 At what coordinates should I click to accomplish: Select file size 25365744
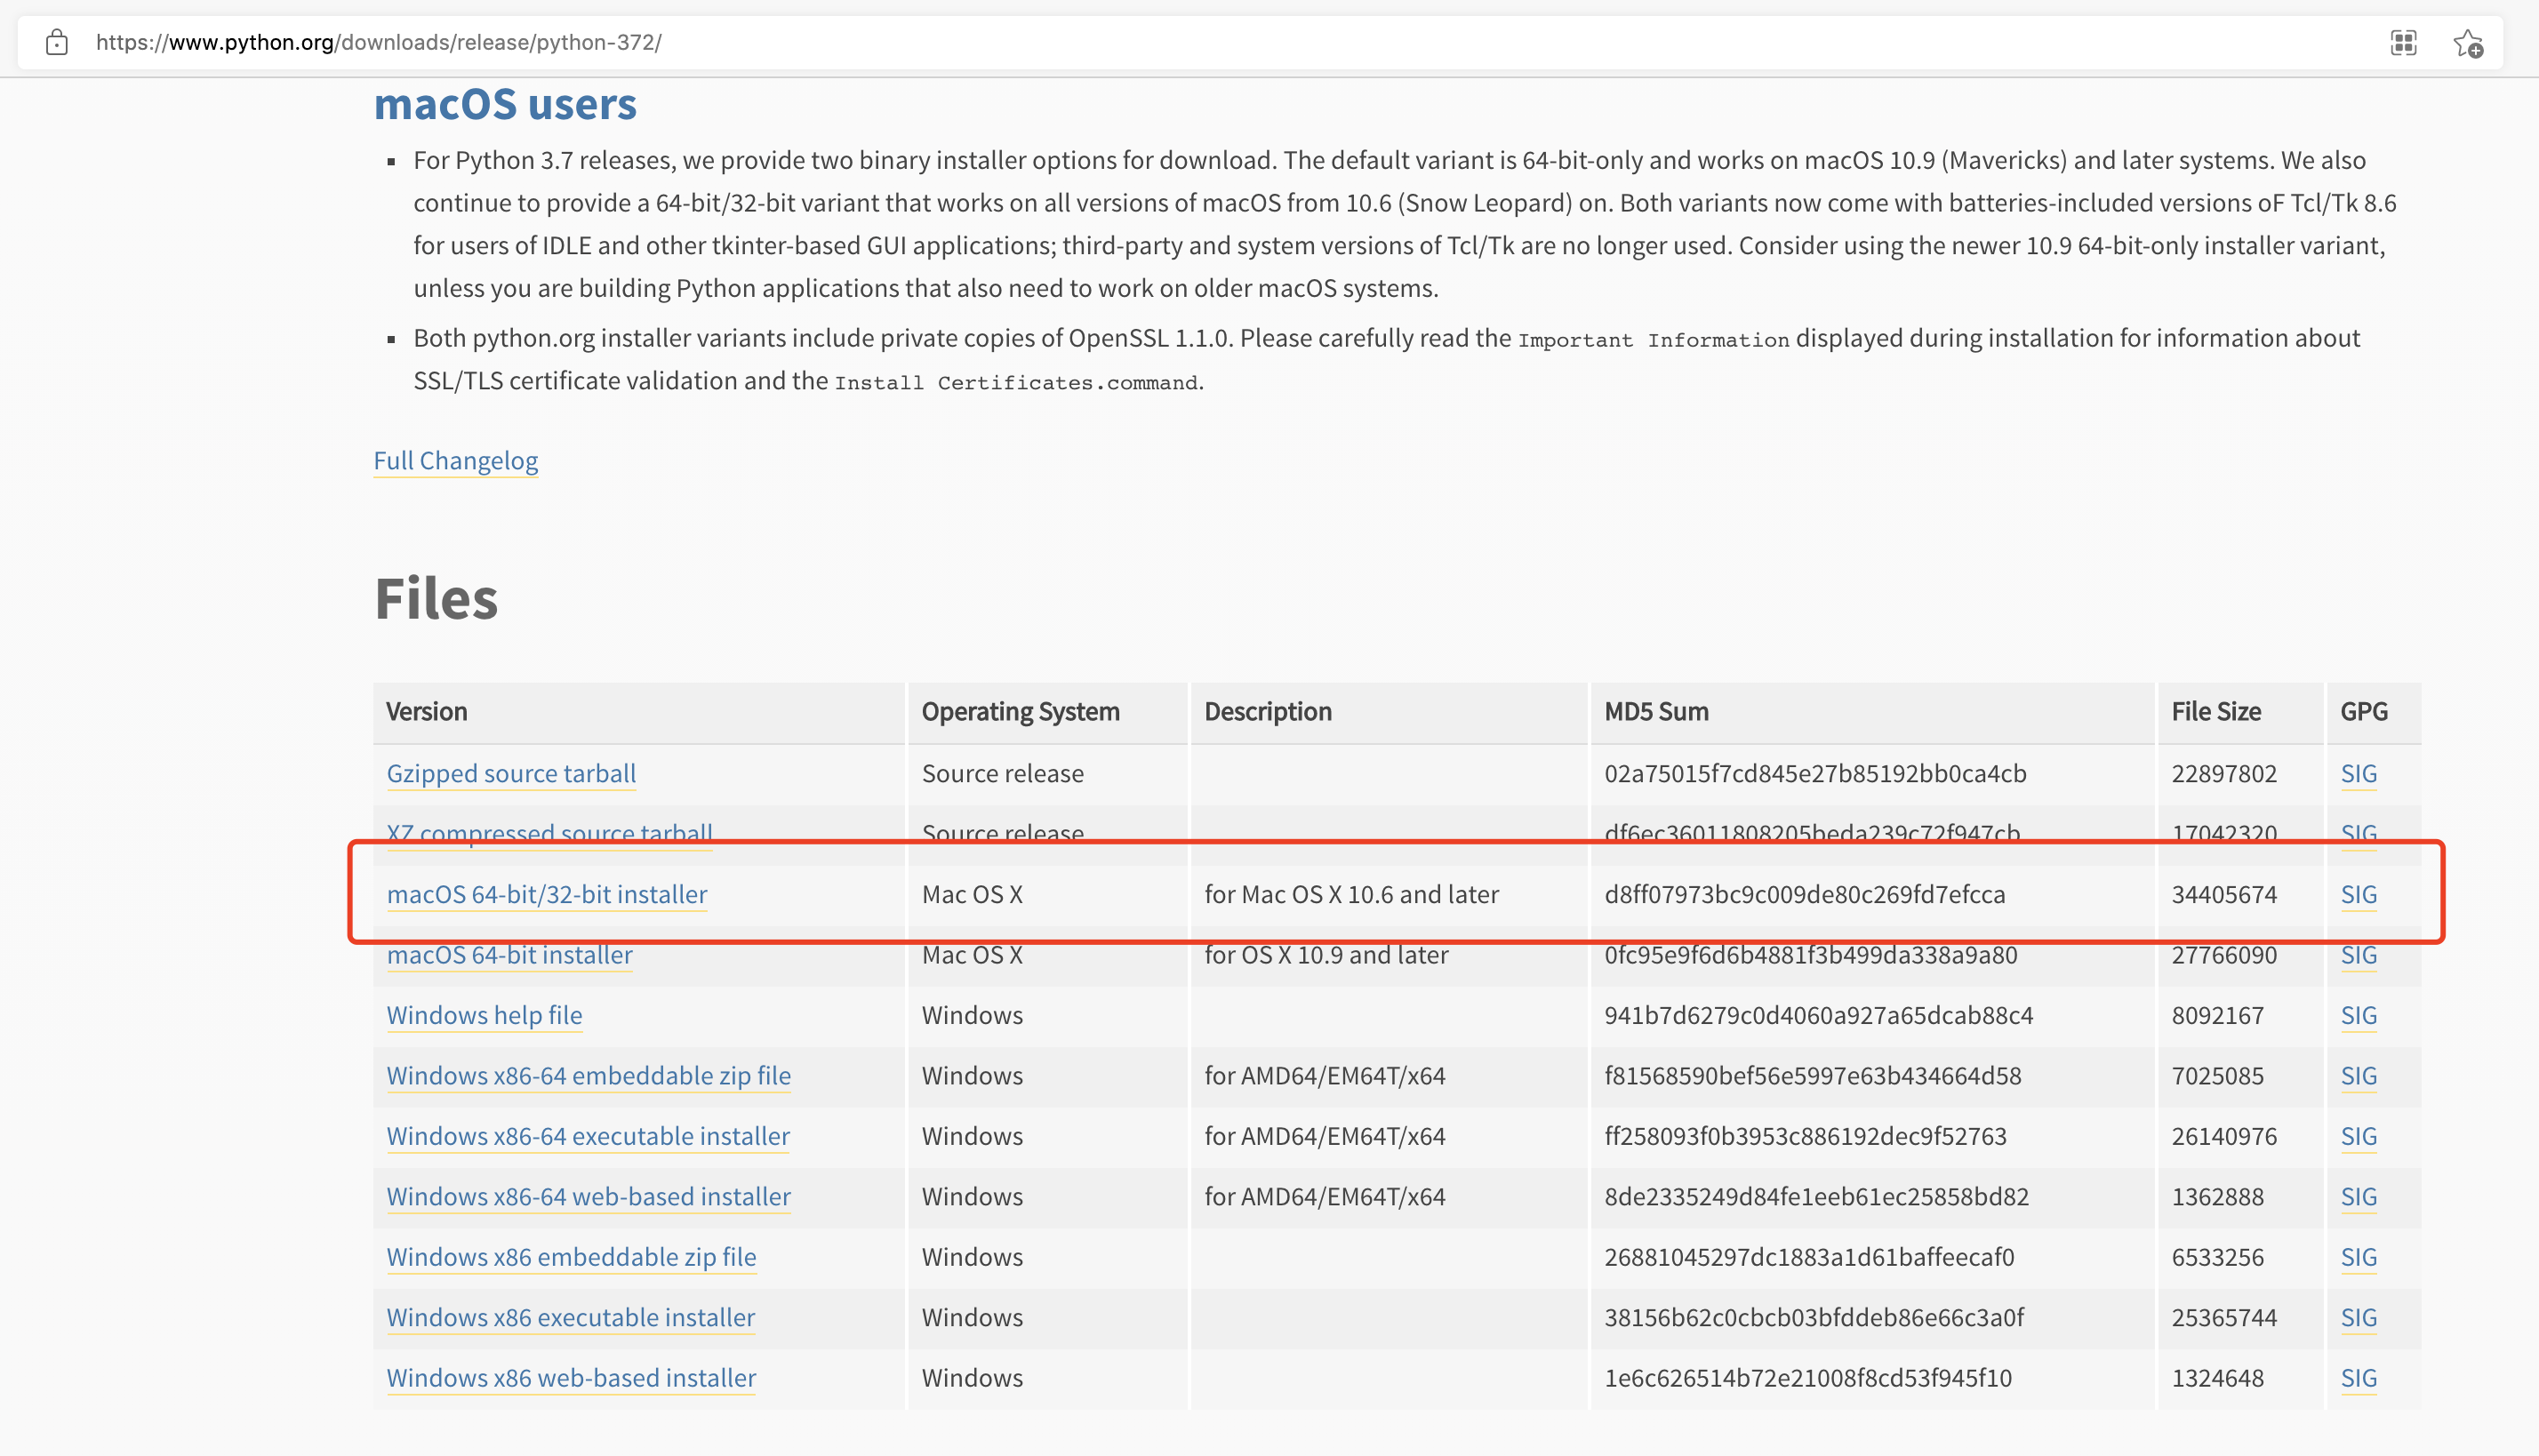(x=2224, y=1317)
